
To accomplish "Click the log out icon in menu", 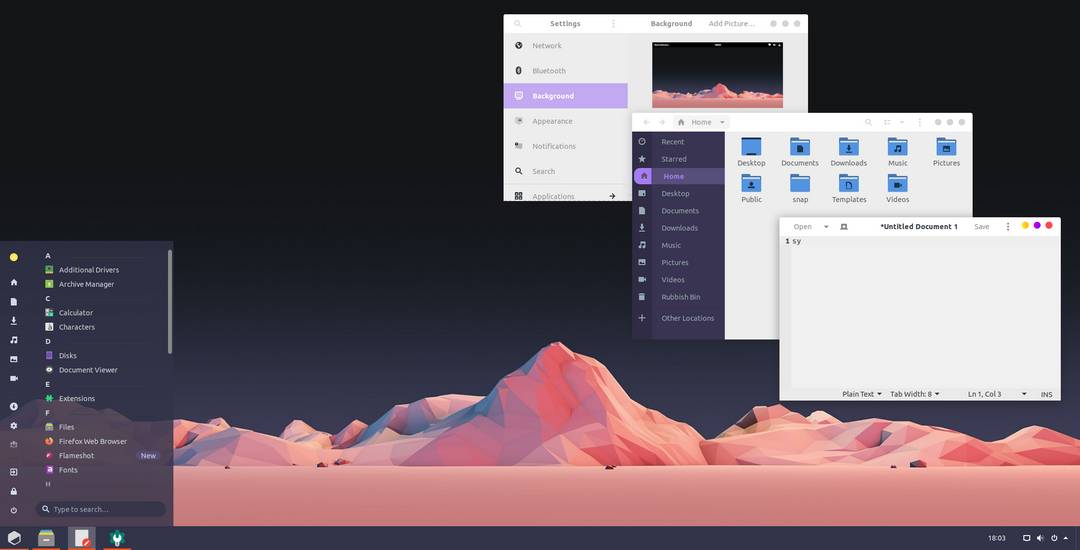I will 14,472.
